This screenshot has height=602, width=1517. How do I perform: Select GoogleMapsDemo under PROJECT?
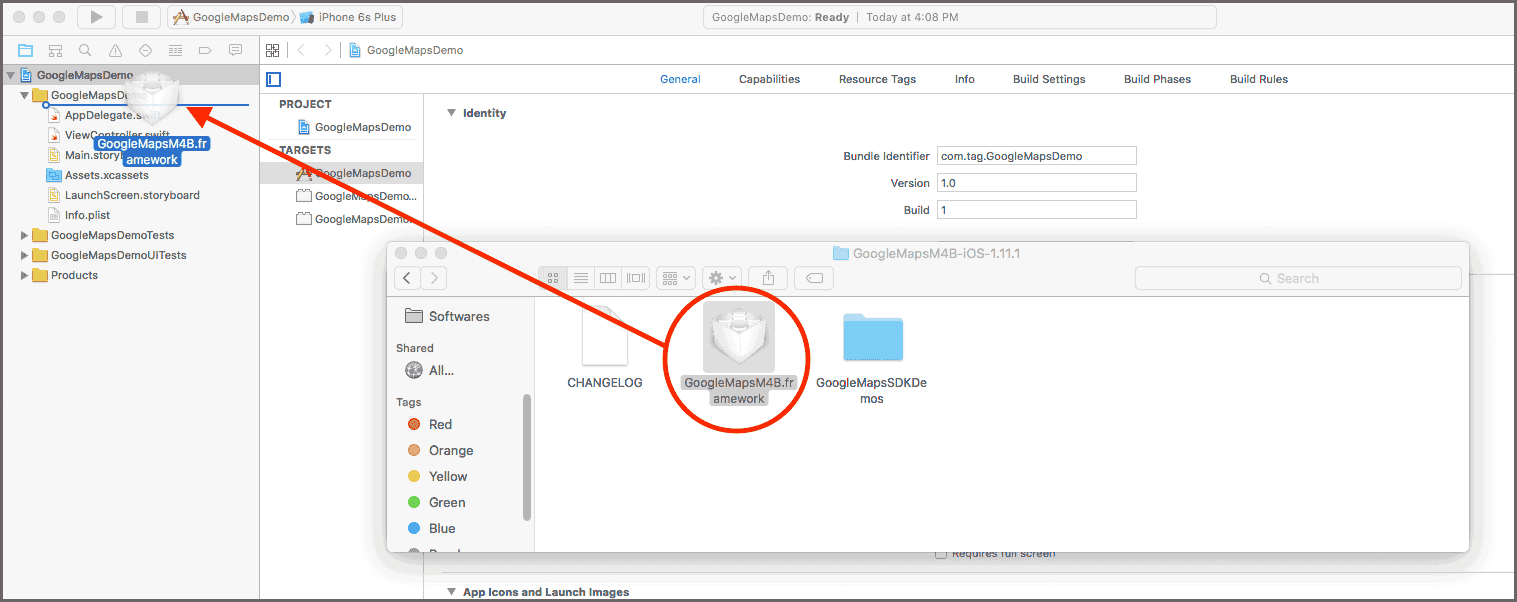[354, 127]
